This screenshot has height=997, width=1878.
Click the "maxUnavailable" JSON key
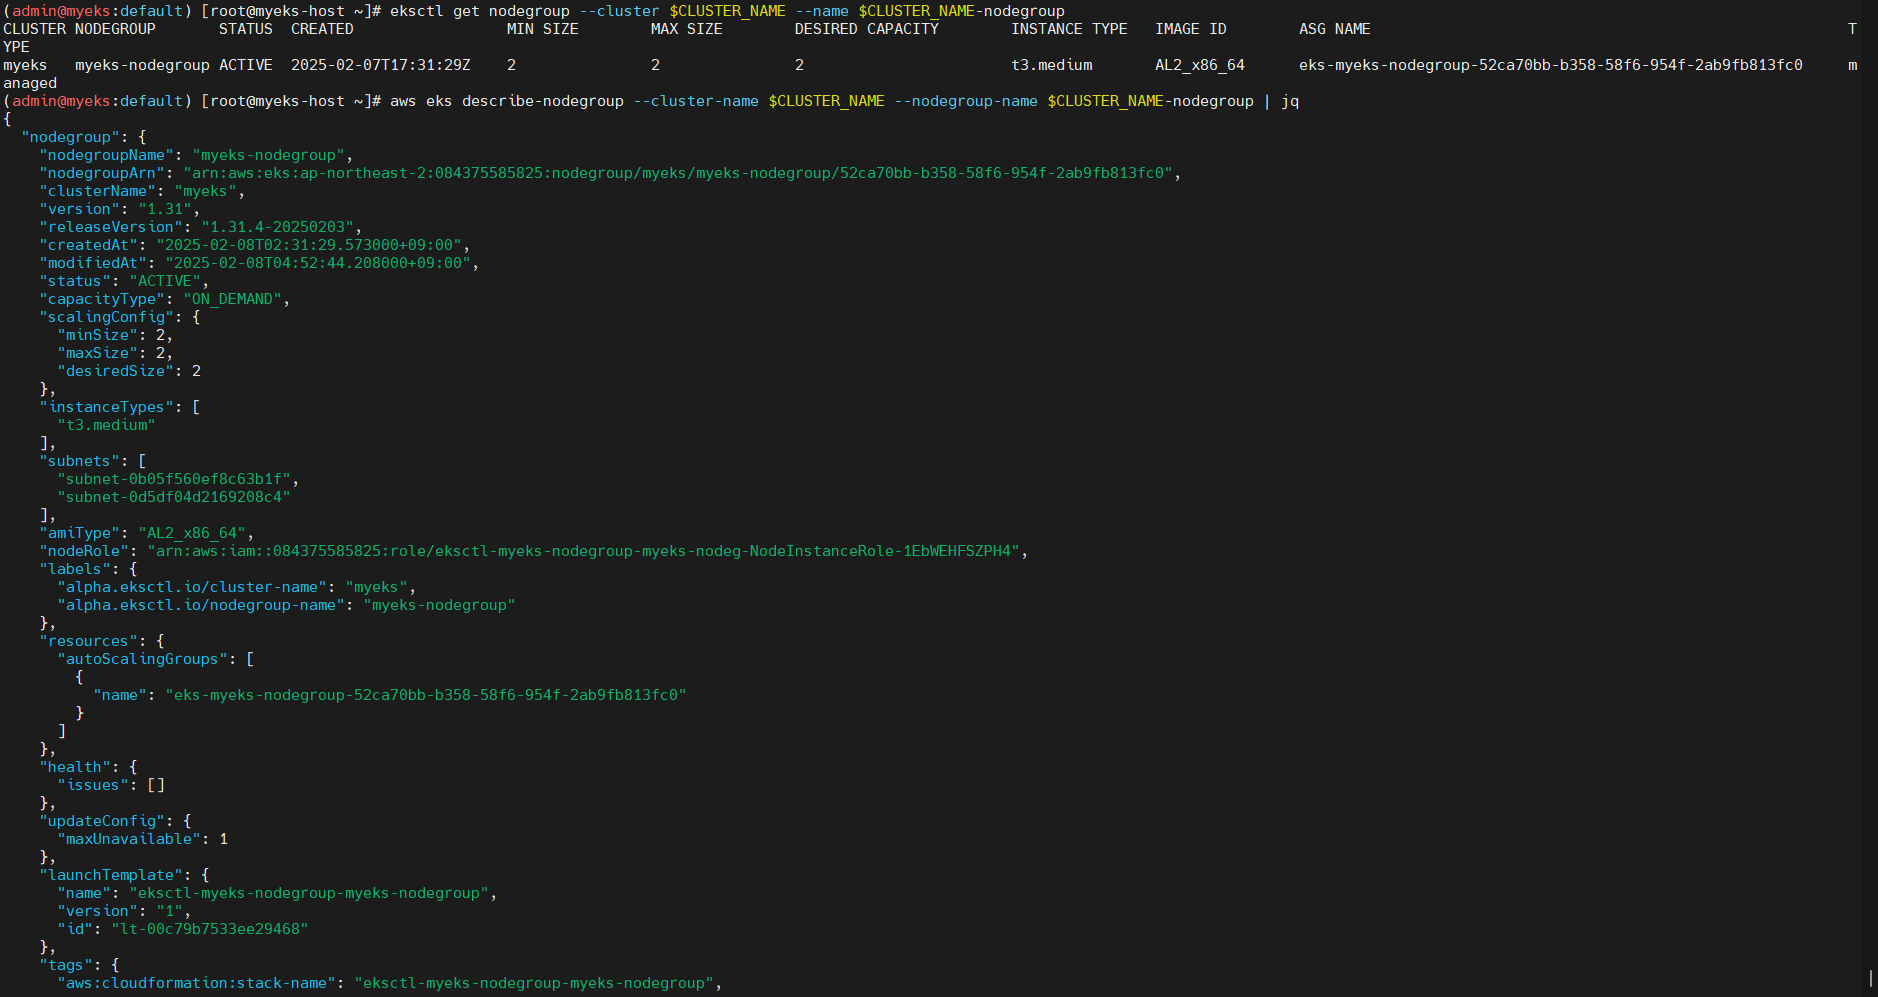pos(129,839)
